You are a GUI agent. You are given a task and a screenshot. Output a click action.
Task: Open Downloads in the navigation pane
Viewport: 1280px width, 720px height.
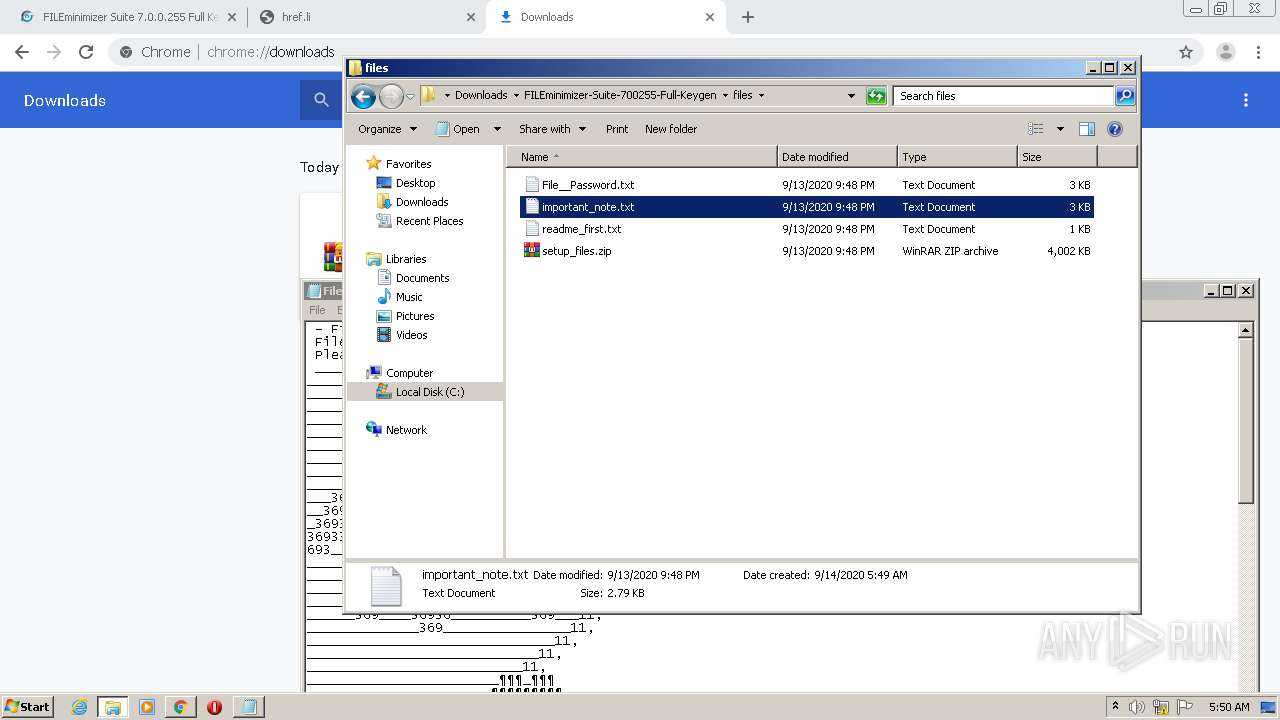(412, 202)
